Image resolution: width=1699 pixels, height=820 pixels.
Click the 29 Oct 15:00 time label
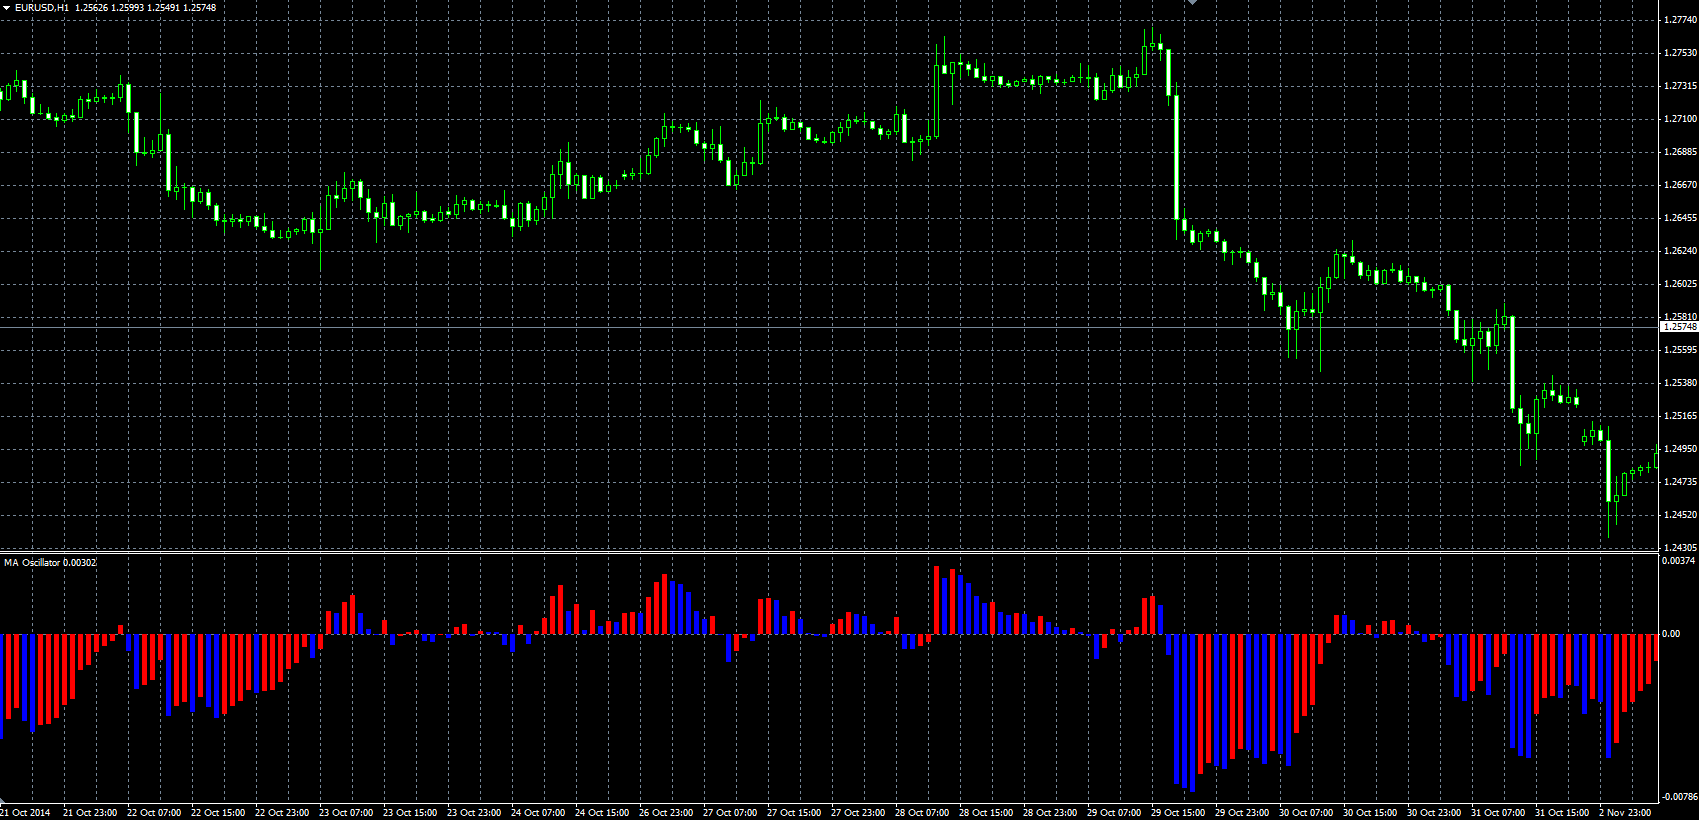click(x=1178, y=813)
